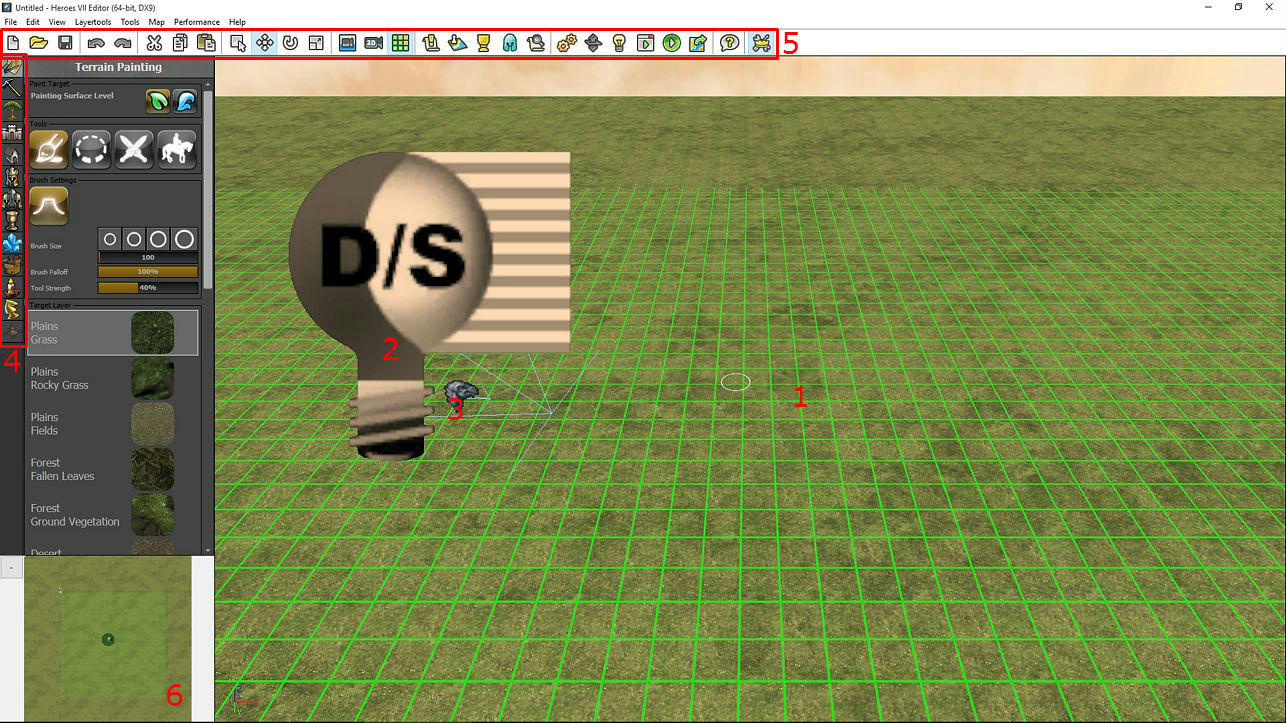Select the Plains Rocky Grass layer
The width and height of the screenshot is (1286, 723).
point(113,379)
